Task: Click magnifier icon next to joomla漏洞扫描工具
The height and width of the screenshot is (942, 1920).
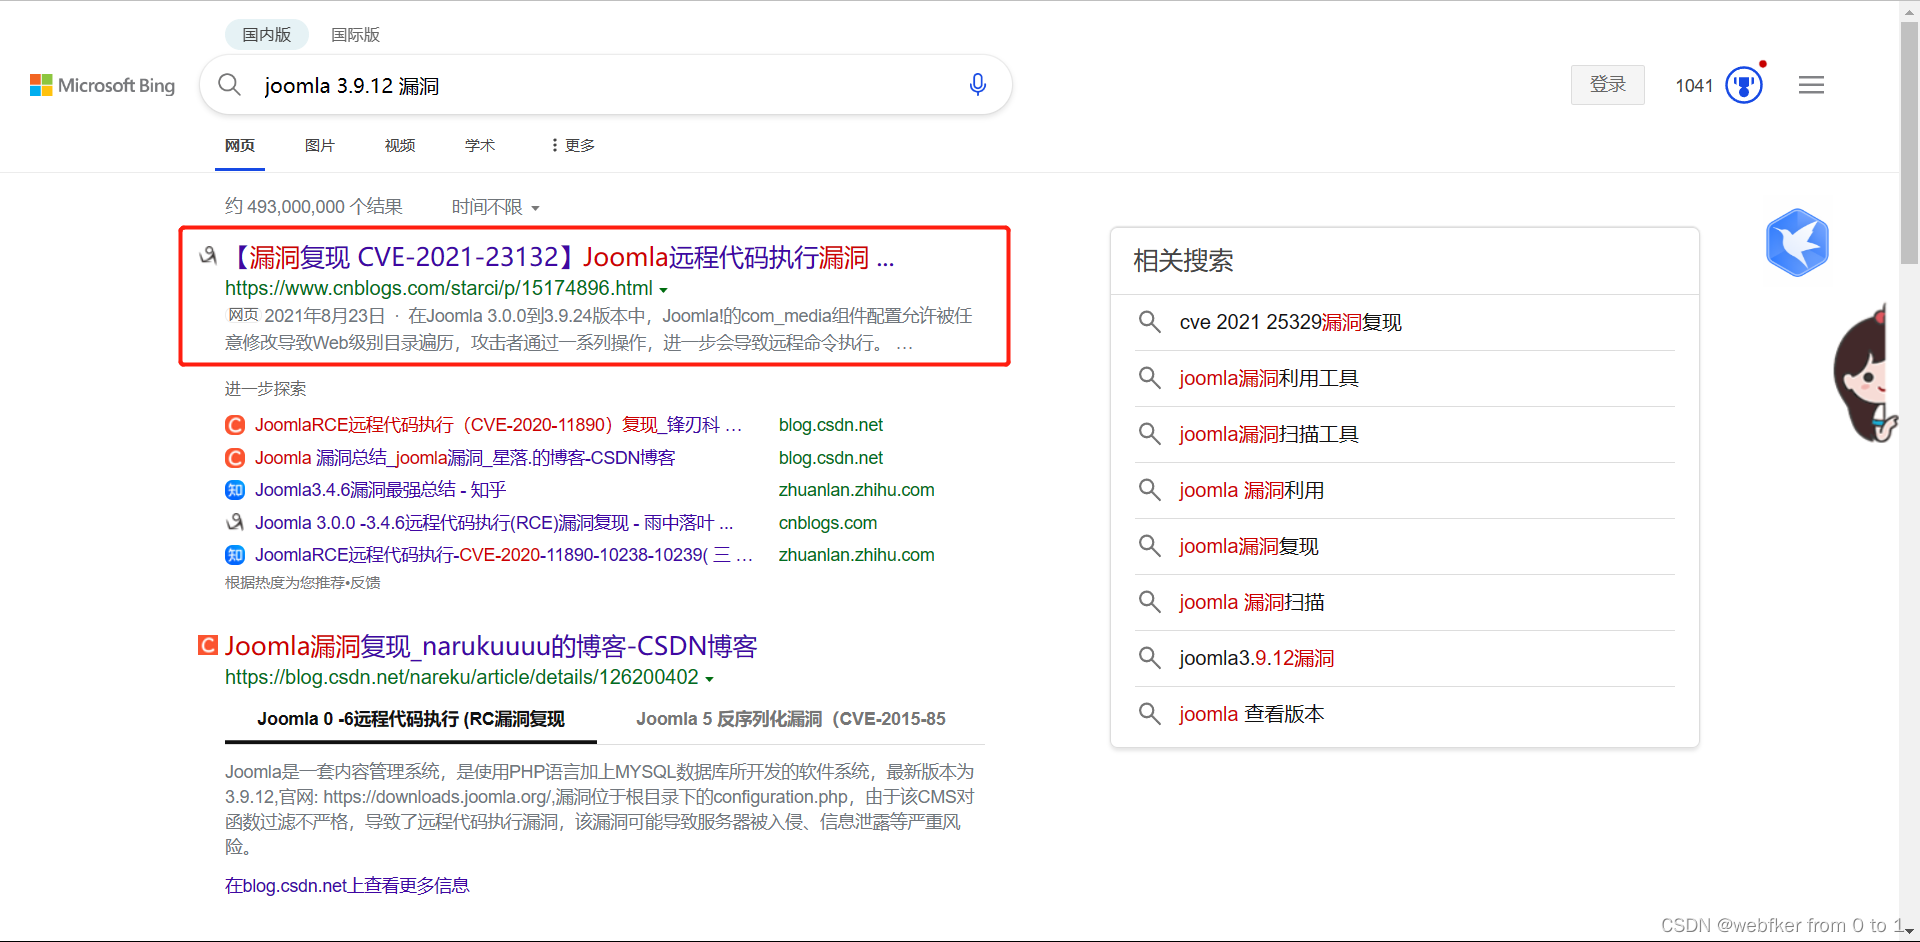Action: pyautogui.click(x=1150, y=434)
